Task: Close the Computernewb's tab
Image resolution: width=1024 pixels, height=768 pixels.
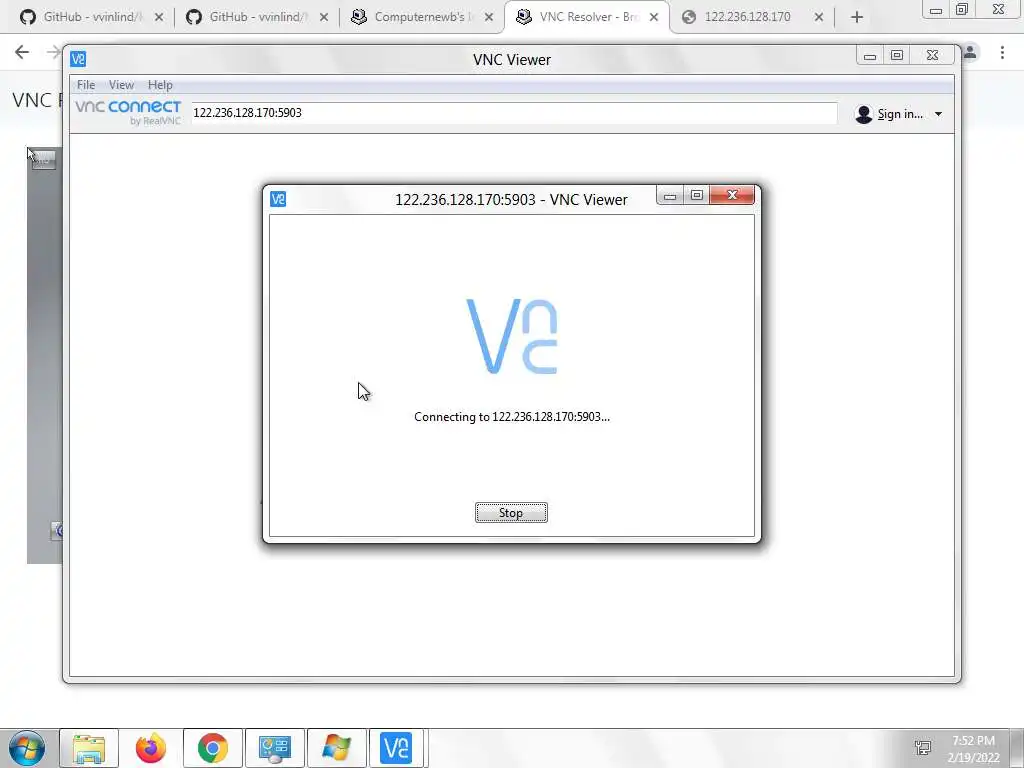Action: pos(488,18)
